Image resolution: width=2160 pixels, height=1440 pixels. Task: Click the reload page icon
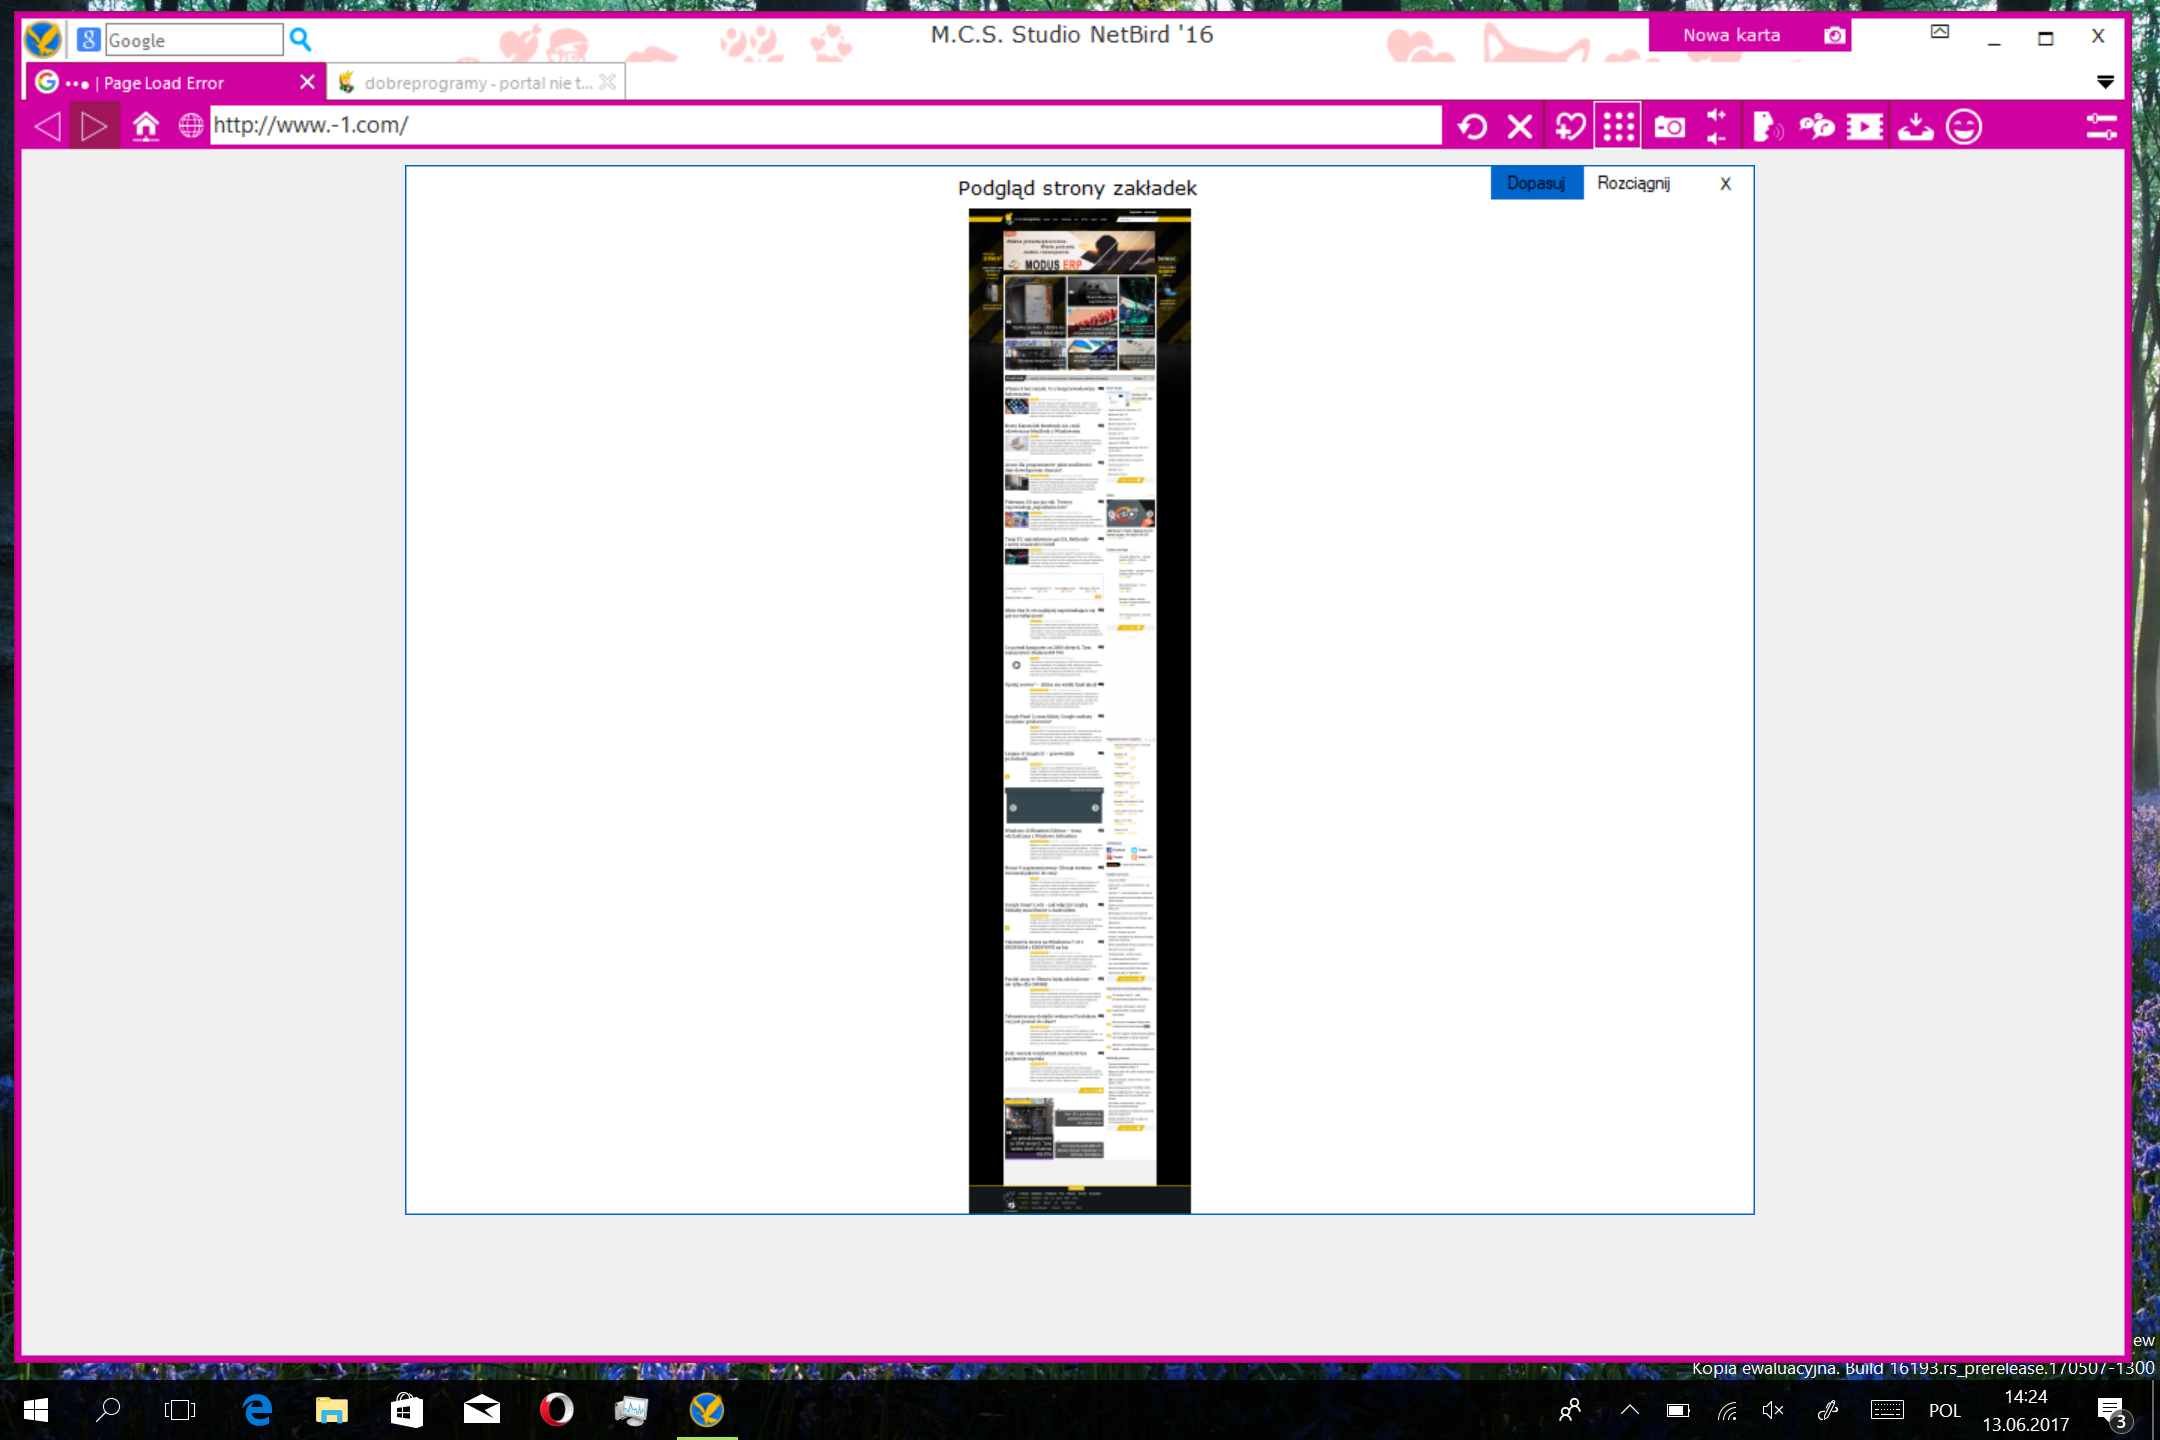pos(1472,127)
